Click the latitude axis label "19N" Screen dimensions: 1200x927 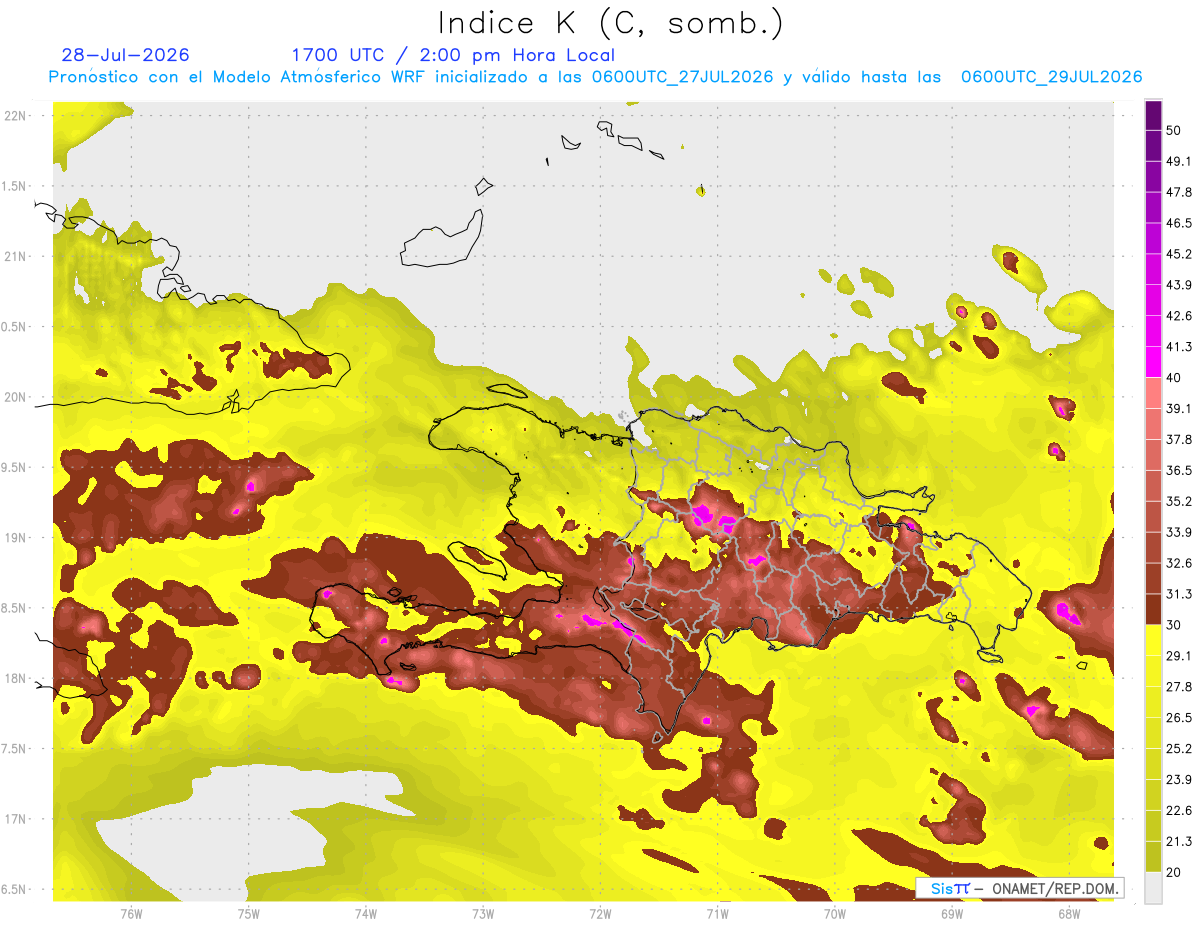(x=17, y=538)
